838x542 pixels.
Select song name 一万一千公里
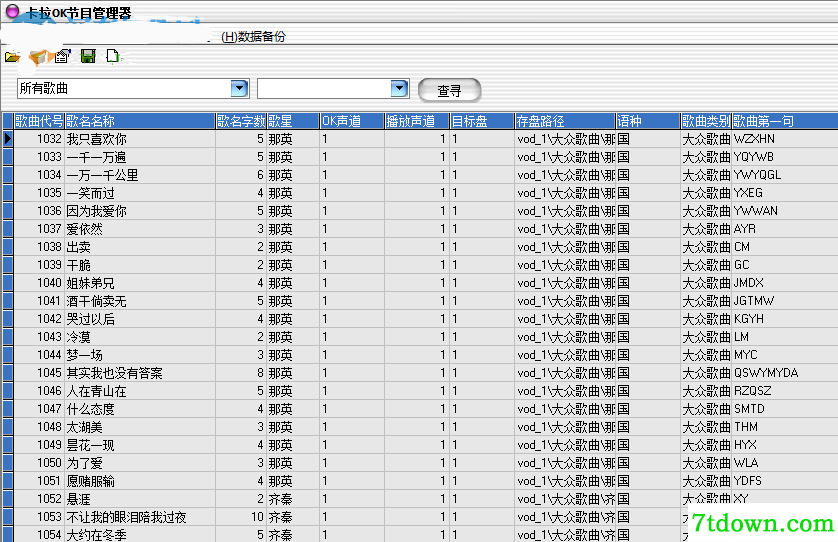click(103, 175)
